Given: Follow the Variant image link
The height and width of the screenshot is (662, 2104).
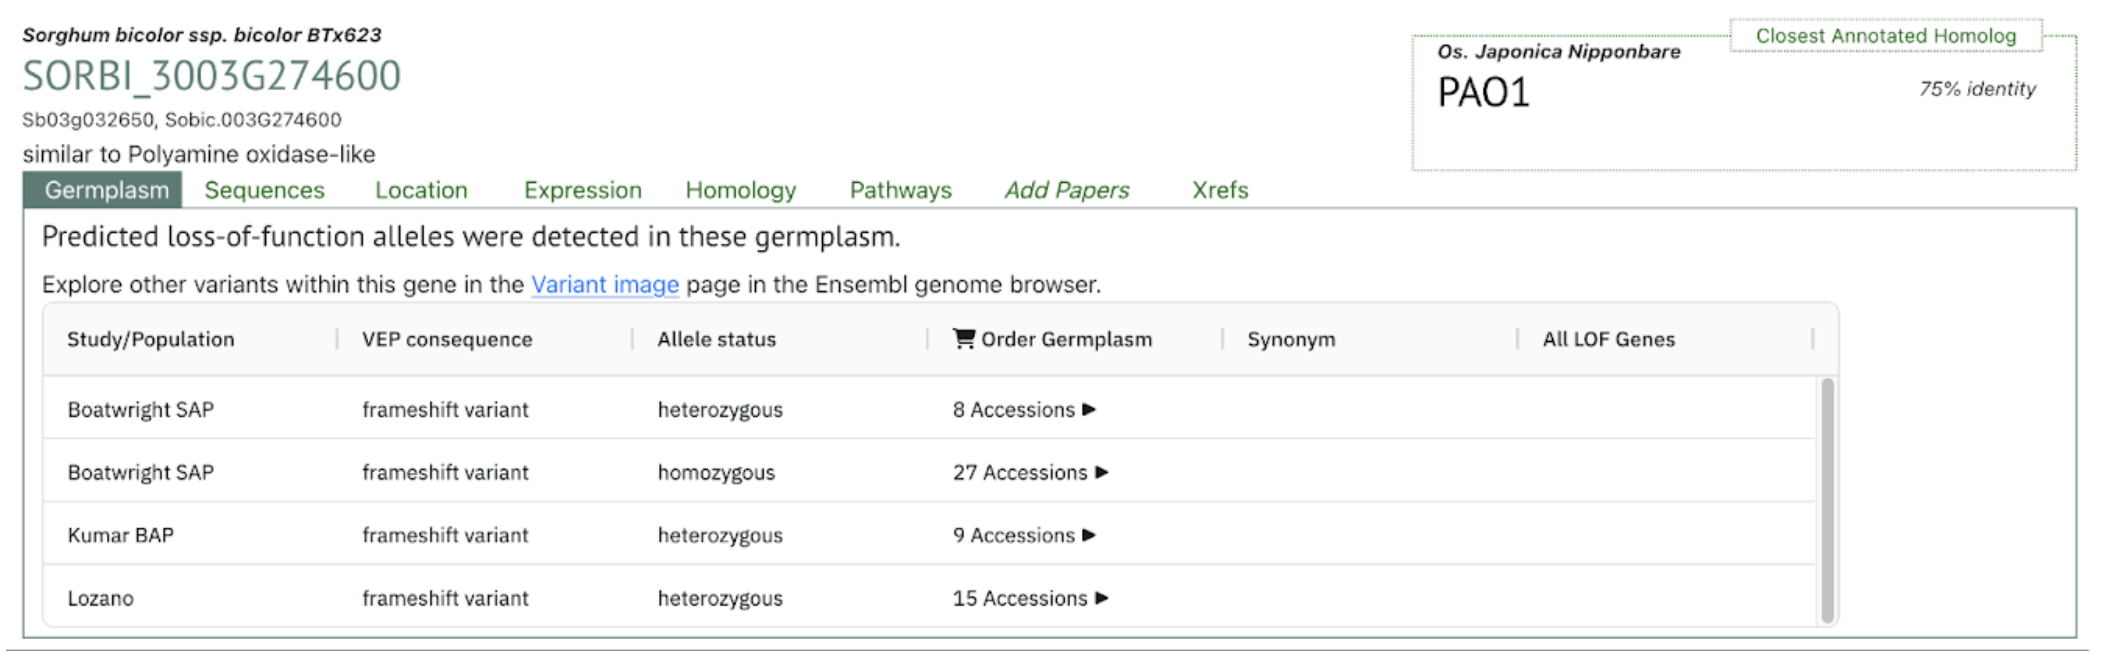Looking at the screenshot, I should click(x=604, y=285).
